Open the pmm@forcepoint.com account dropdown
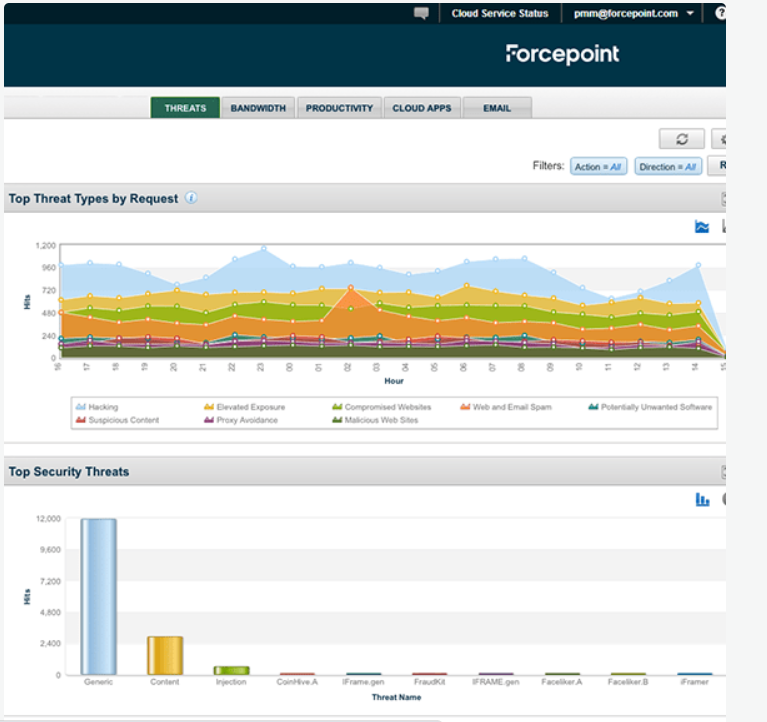Screen dimensions: 767x722 (x=633, y=13)
